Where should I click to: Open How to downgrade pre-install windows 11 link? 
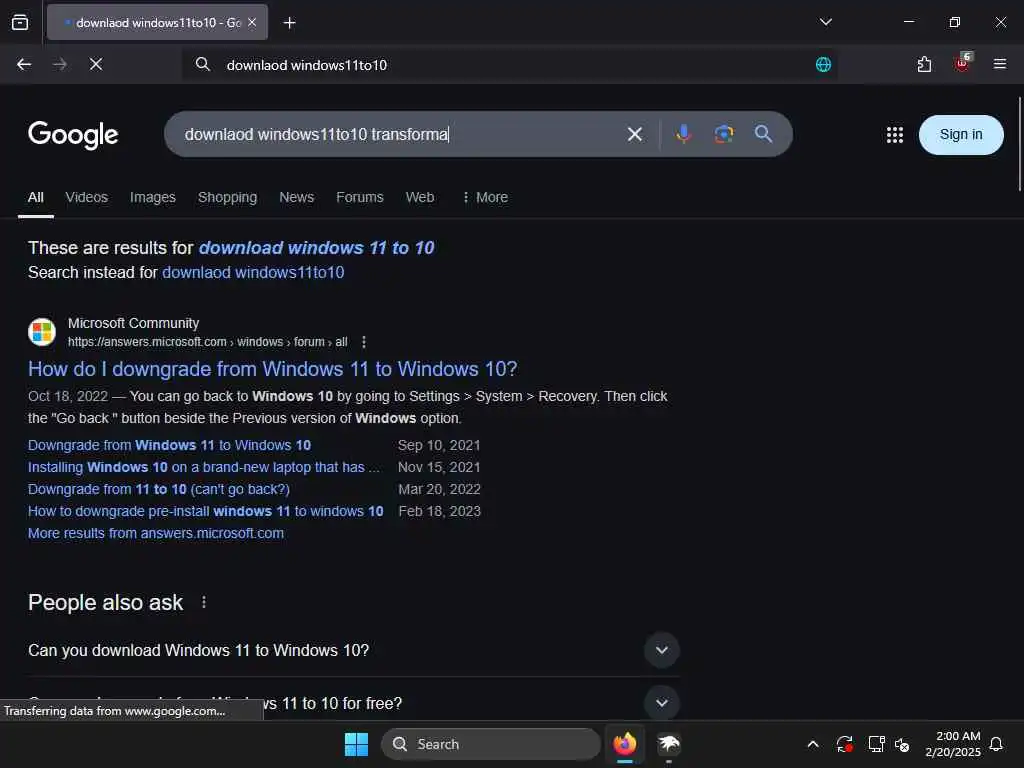tap(205, 511)
